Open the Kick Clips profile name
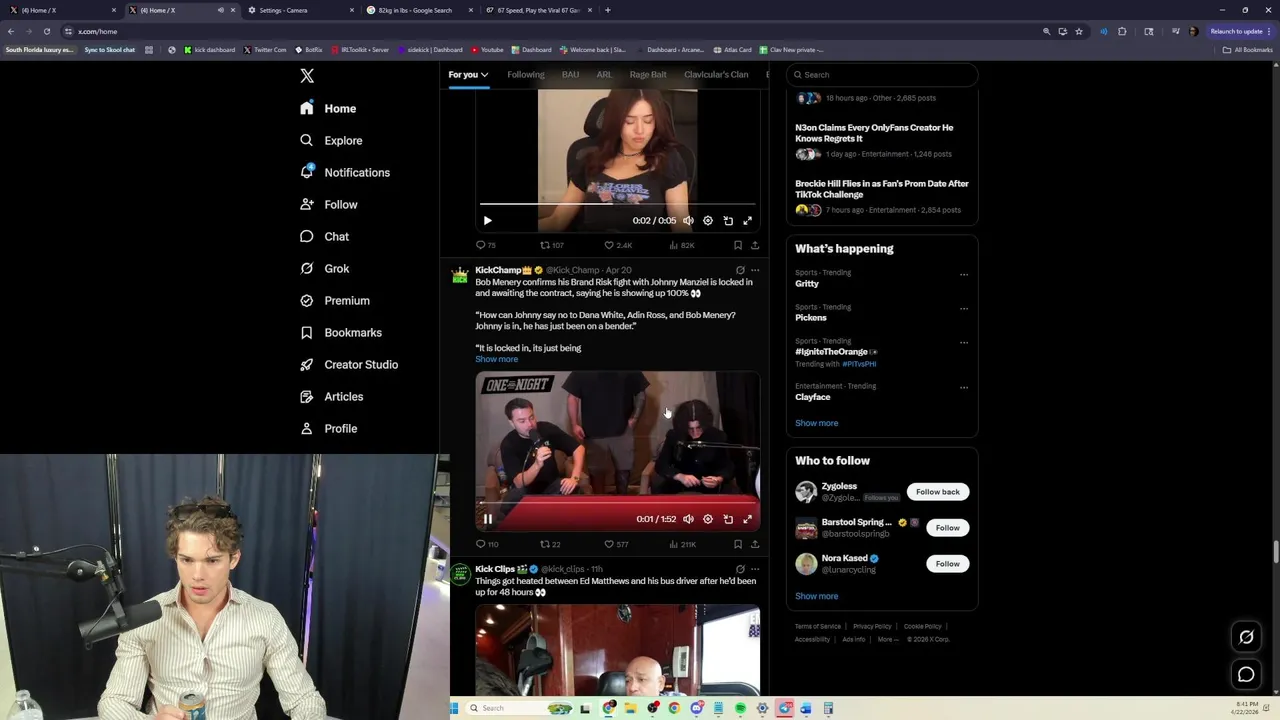Image resolution: width=1280 pixels, height=720 pixels. pyautogui.click(x=495, y=569)
